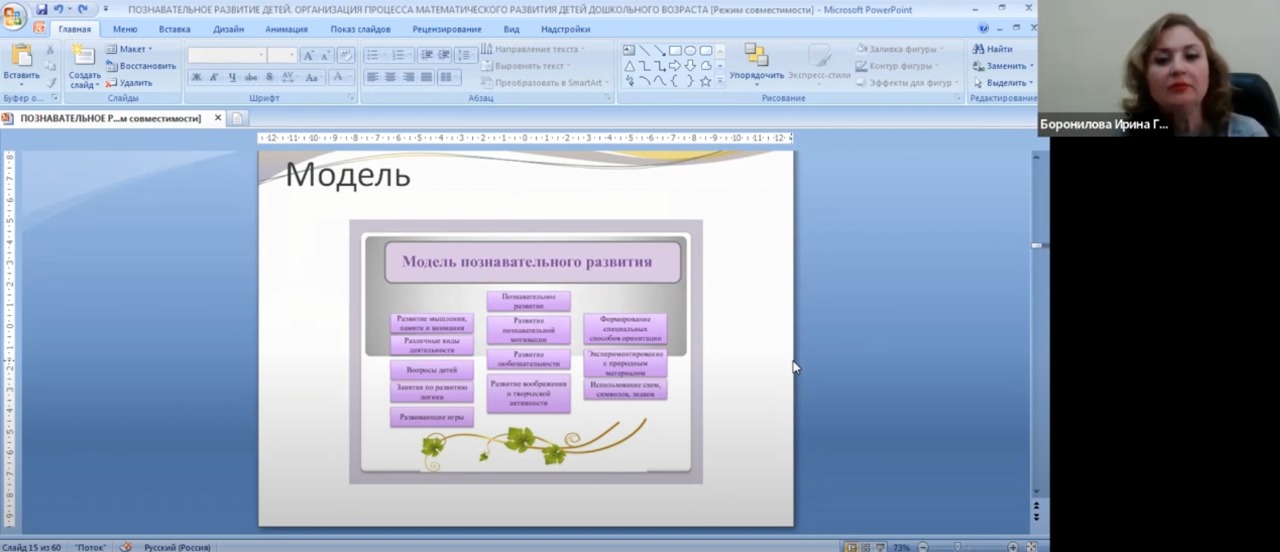Open the Вставка ribbon tab

pos(174,29)
